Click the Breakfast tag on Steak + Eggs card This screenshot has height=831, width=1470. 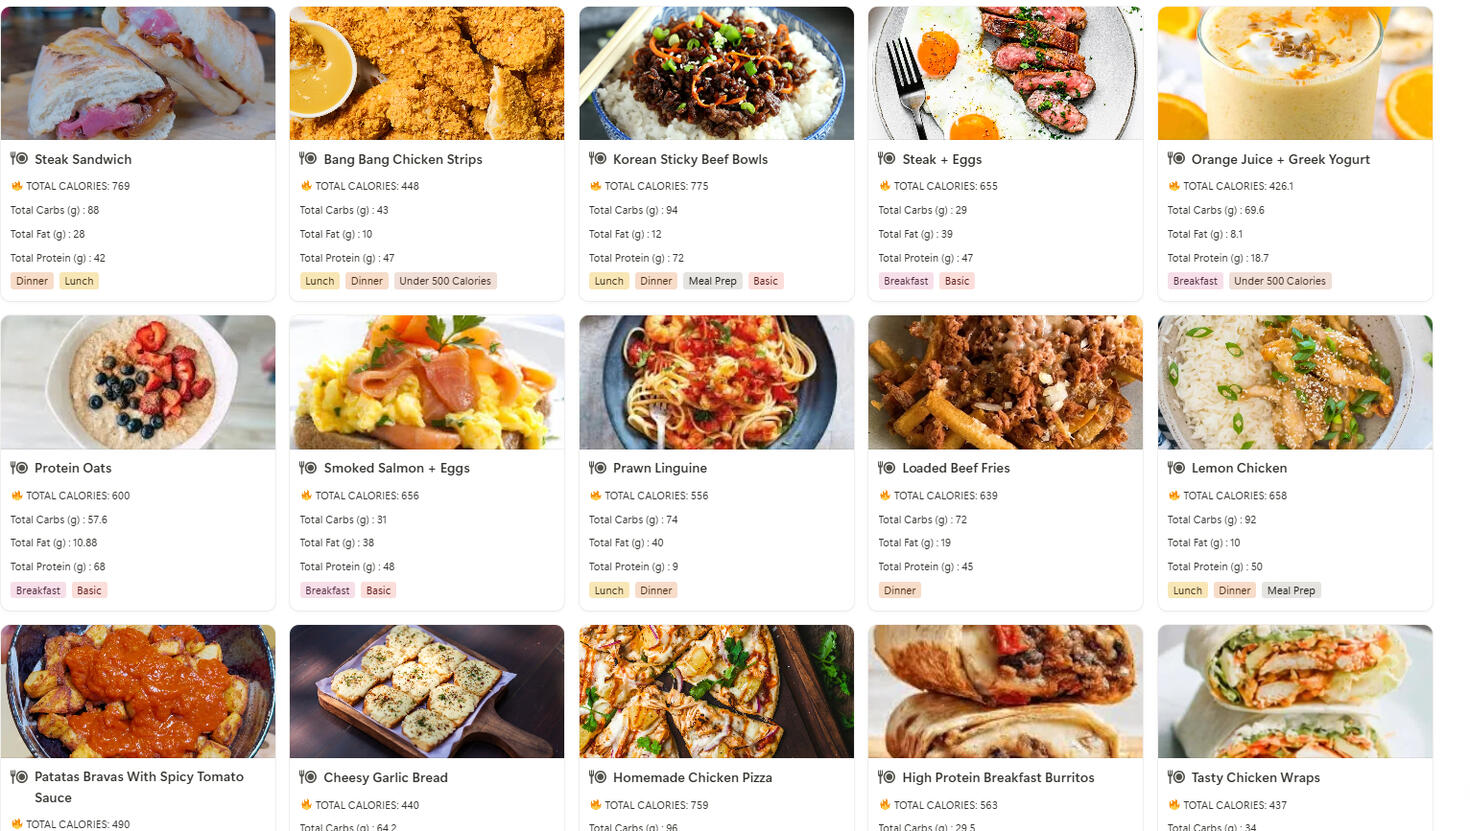point(906,281)
